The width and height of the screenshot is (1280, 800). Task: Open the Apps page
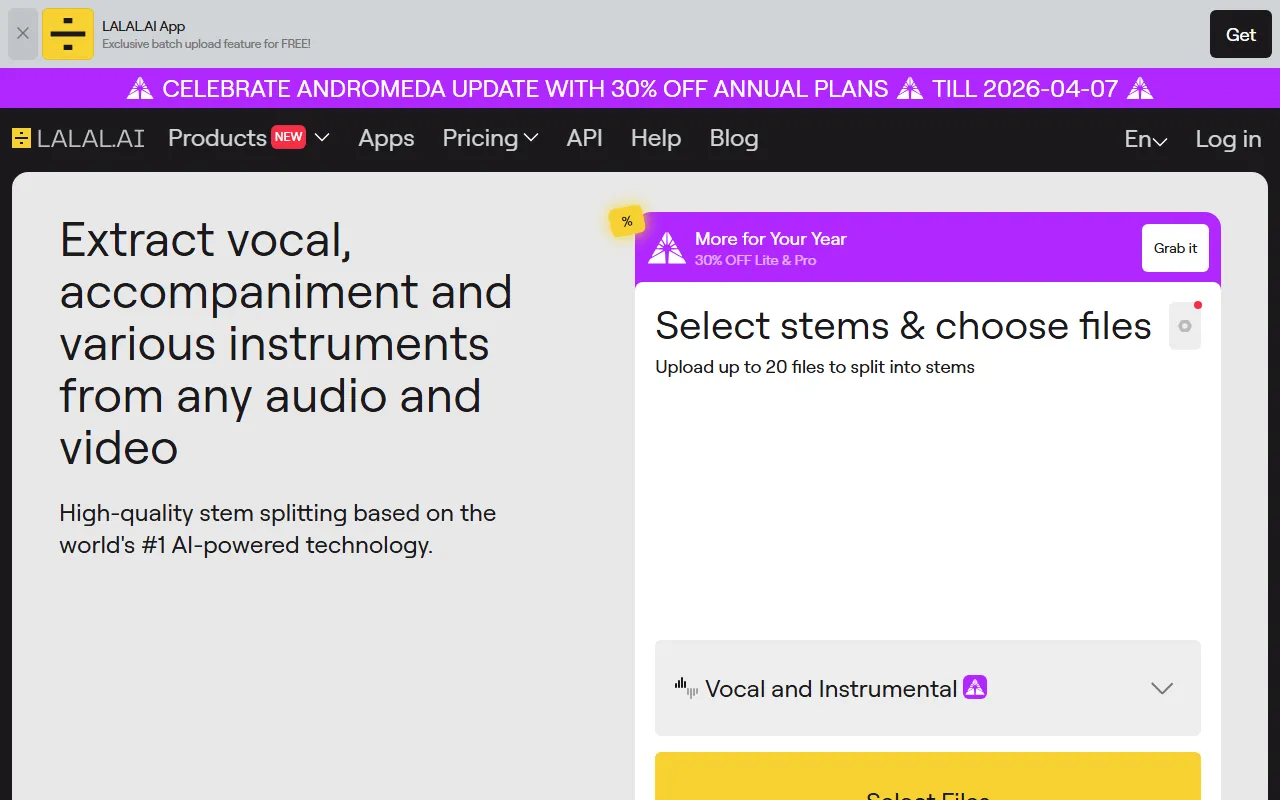(x=386, y=138)
